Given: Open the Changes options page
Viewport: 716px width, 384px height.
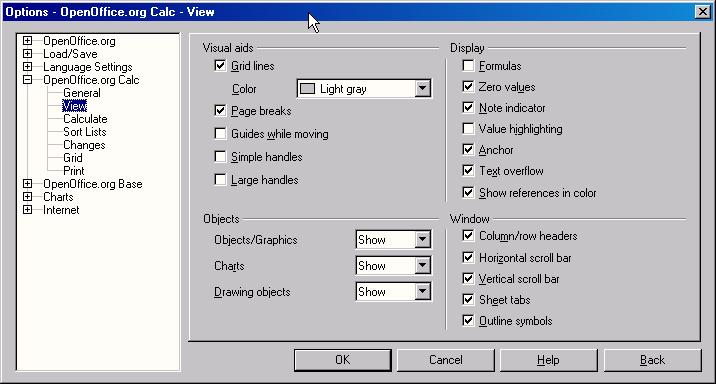Looking at the screenshot, I should point(84,145).
